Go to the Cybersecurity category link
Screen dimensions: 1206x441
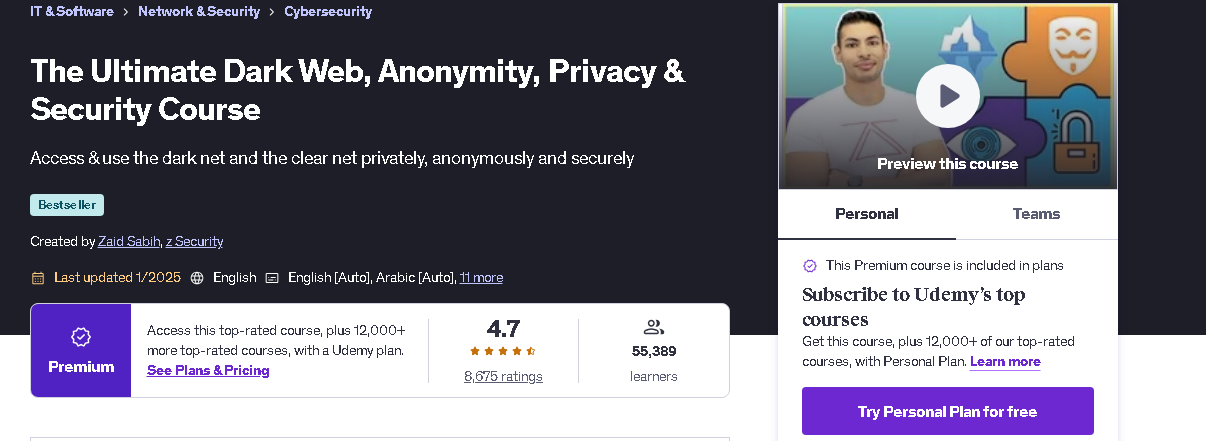click(328, 12)
